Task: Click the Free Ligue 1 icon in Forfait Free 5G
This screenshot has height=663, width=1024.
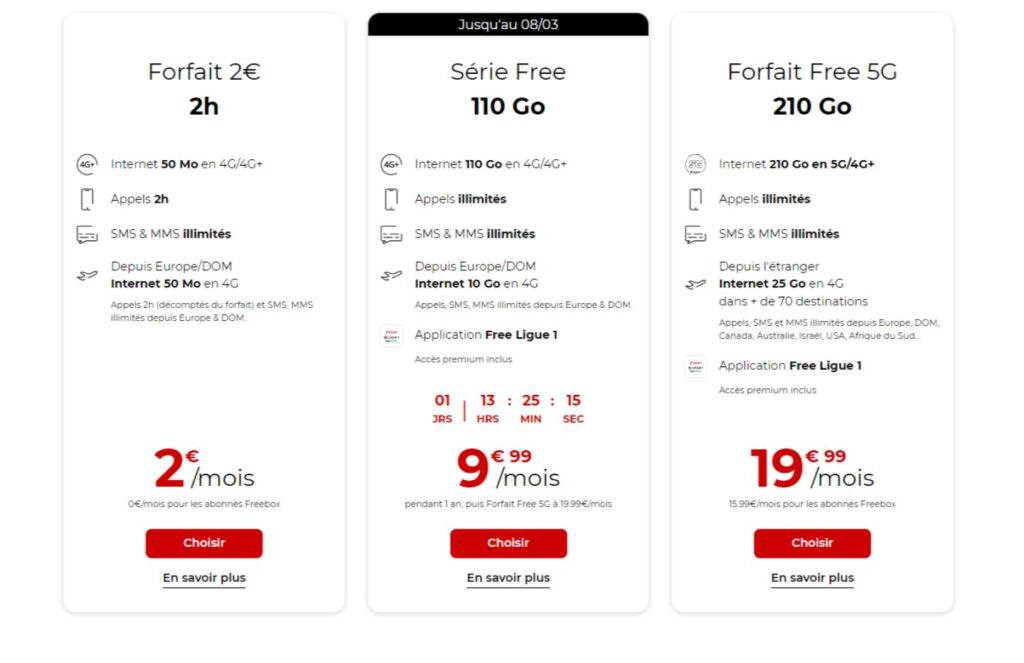Action: [x=696, y=366]
